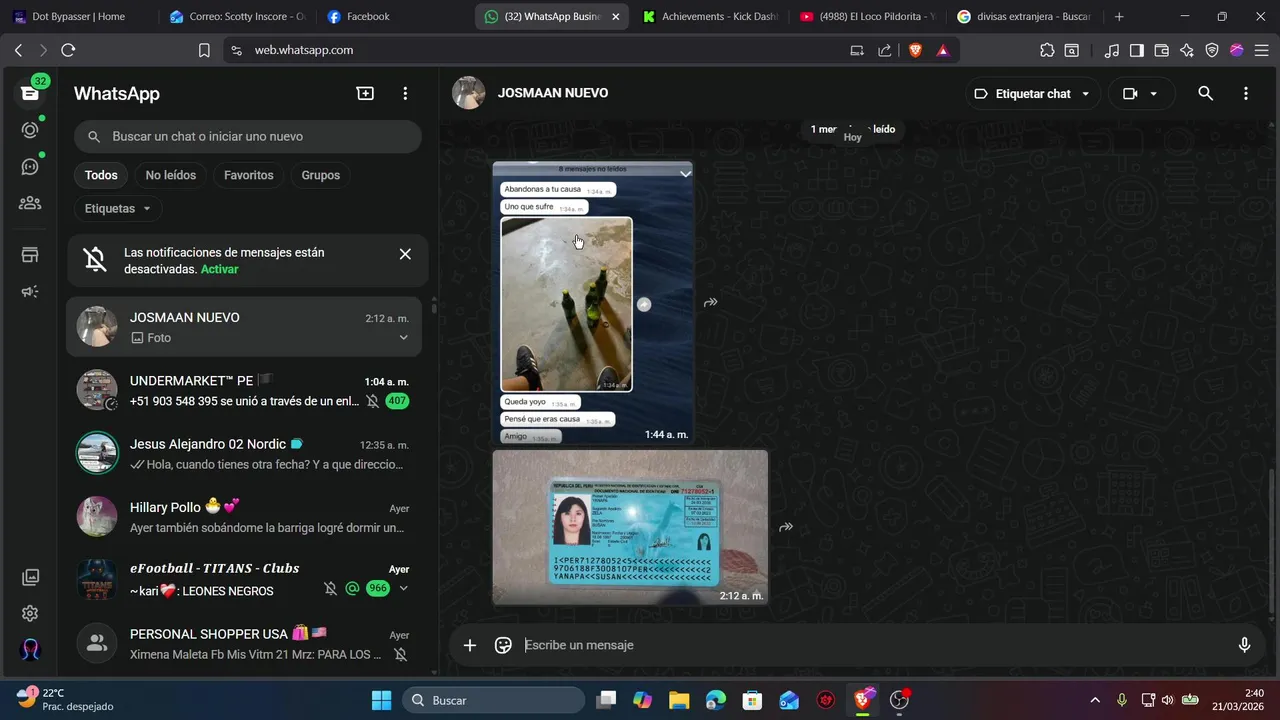Expand eFootball TITANS chat row chevron
The image size is (1280, 720).
click(x=403, y=588)
